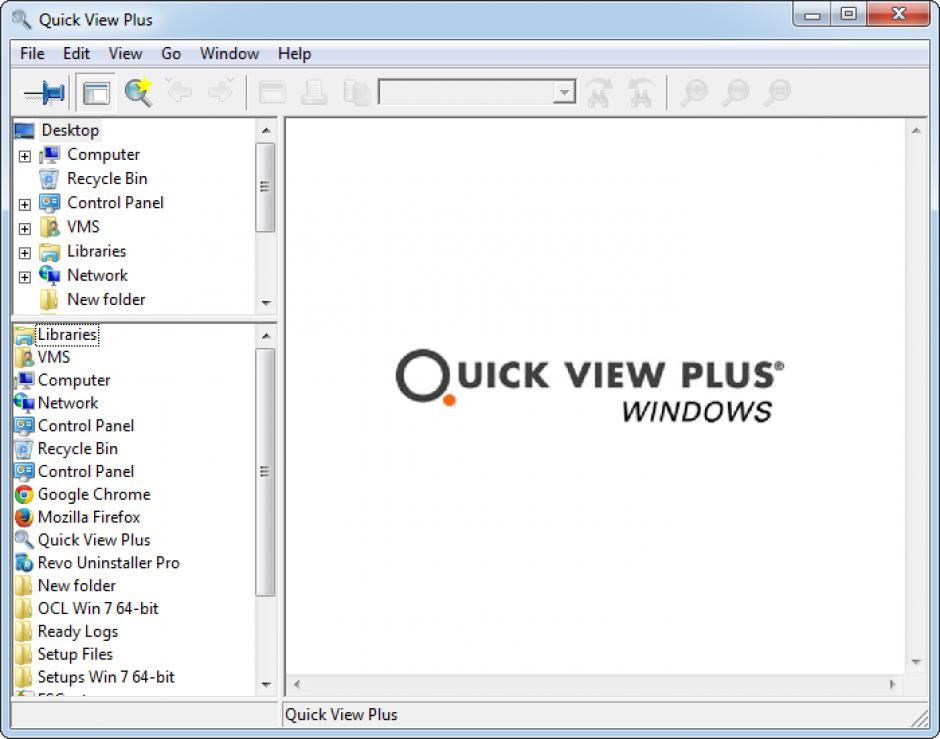Select Computer in the file list

pyautogui.click(x=74, y=380)
